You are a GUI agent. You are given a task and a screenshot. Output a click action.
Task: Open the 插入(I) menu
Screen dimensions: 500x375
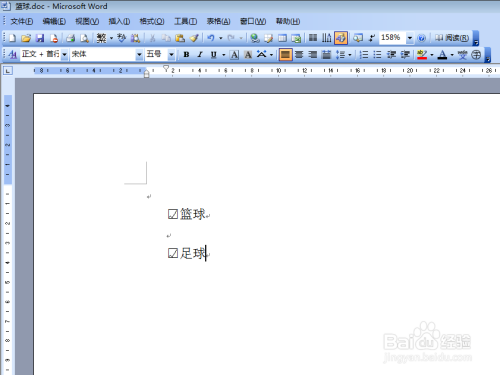click(119, 21)
